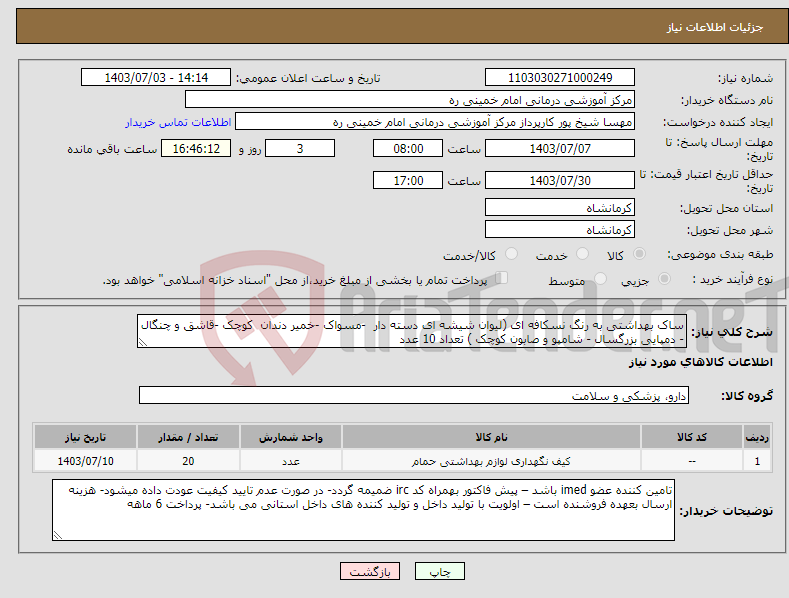Image resolution: width=789 pixels, height=598 pixels.
Task: Select the جزیی purchase type radio
Action: tap(664, 278)
